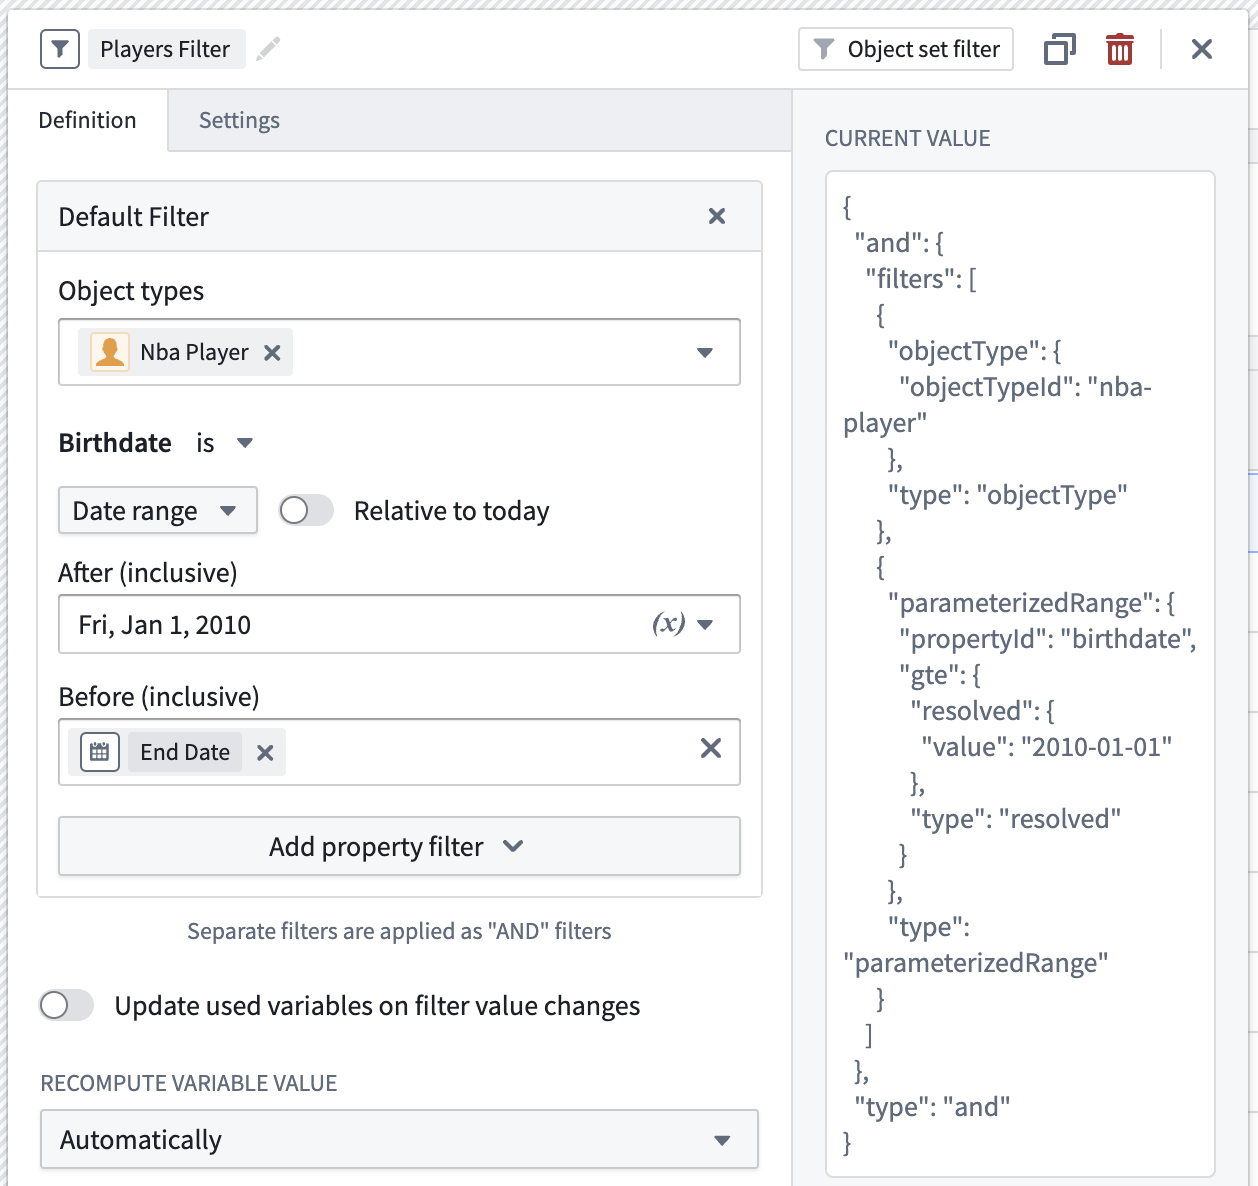This screenshot has width=1258, height=1186.
Task: Click the Birthdate property label
Action: [x=115, y=443]
